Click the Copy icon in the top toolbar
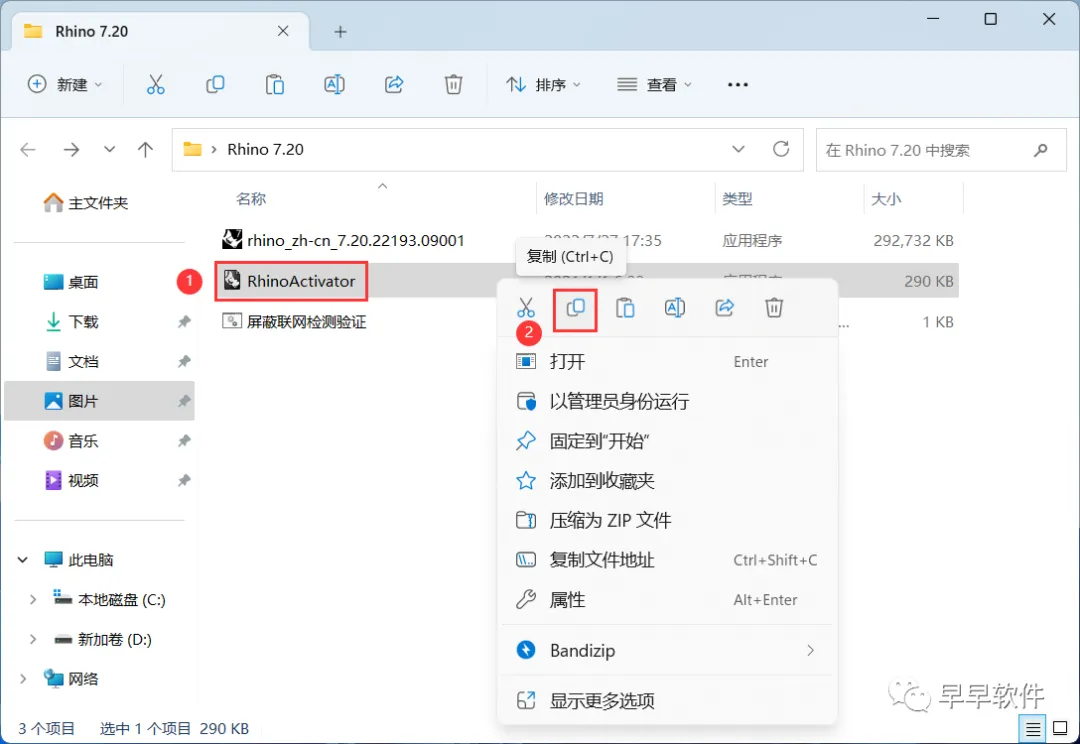 pos(215,85)
